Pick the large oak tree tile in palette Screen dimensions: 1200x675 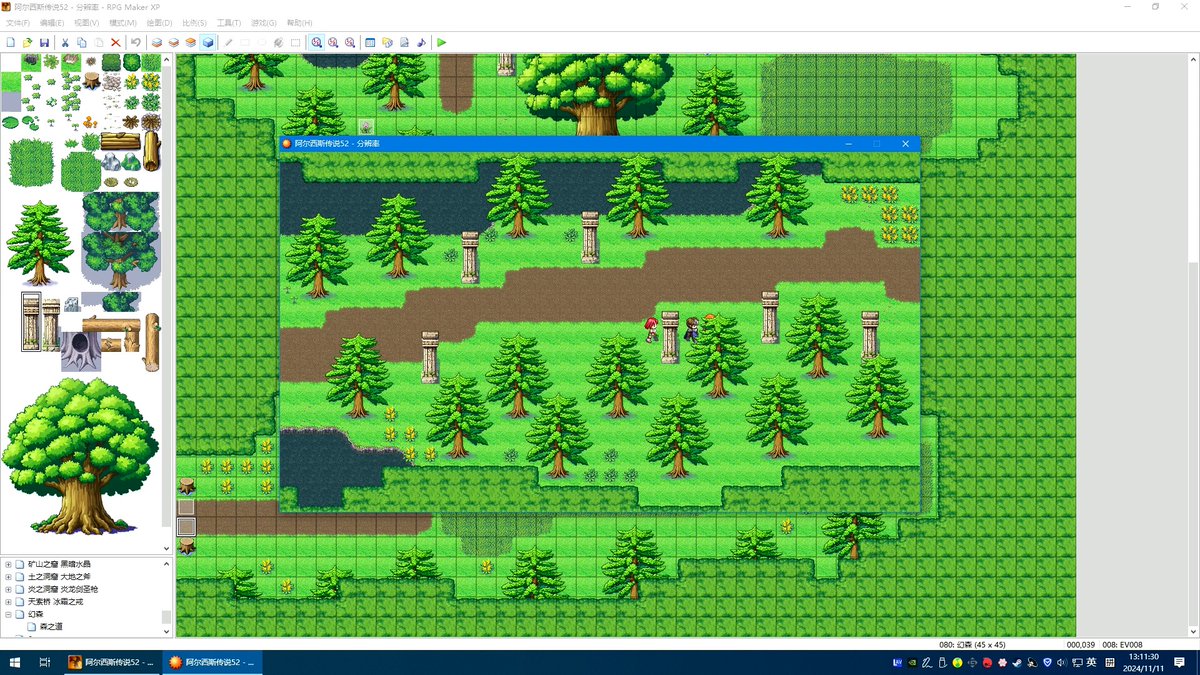80,455
